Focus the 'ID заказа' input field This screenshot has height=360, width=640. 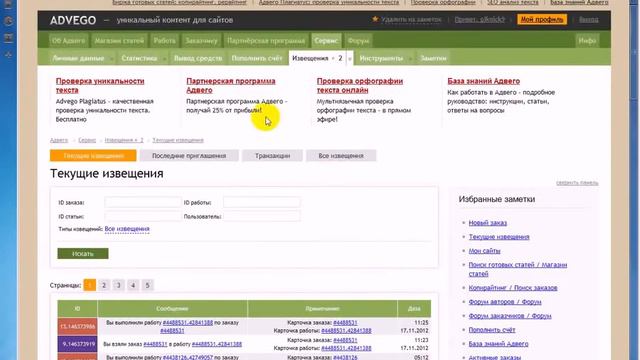(142, 202)
